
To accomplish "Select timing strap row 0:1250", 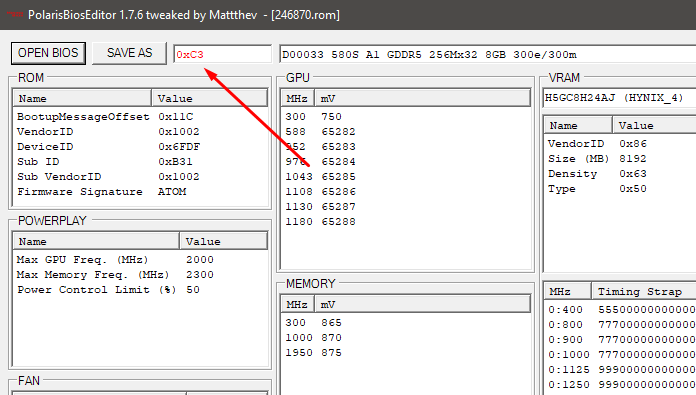I will click(621, 385).
